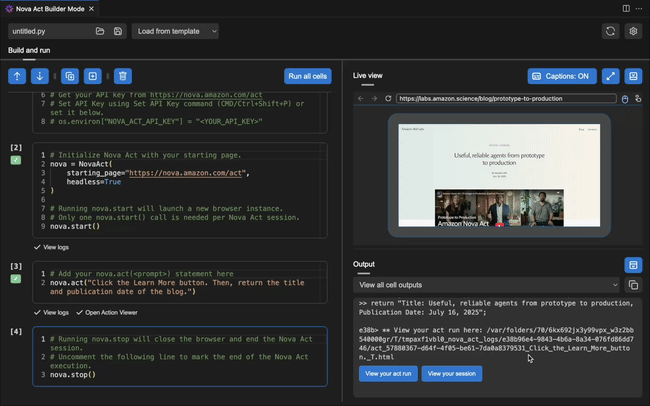
Task: Click the nova.start() line in cell [2]
Action: [75, 226]
